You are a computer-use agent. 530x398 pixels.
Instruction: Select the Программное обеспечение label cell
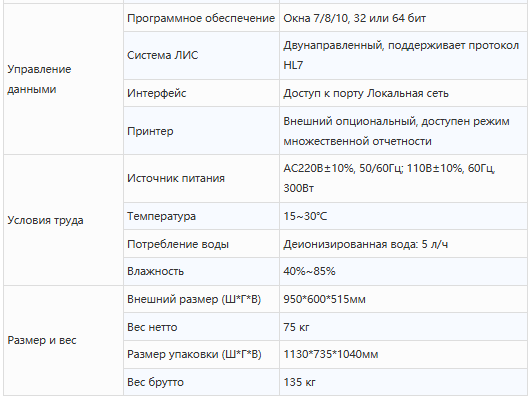pyautogui.click(x=201, y=18)
